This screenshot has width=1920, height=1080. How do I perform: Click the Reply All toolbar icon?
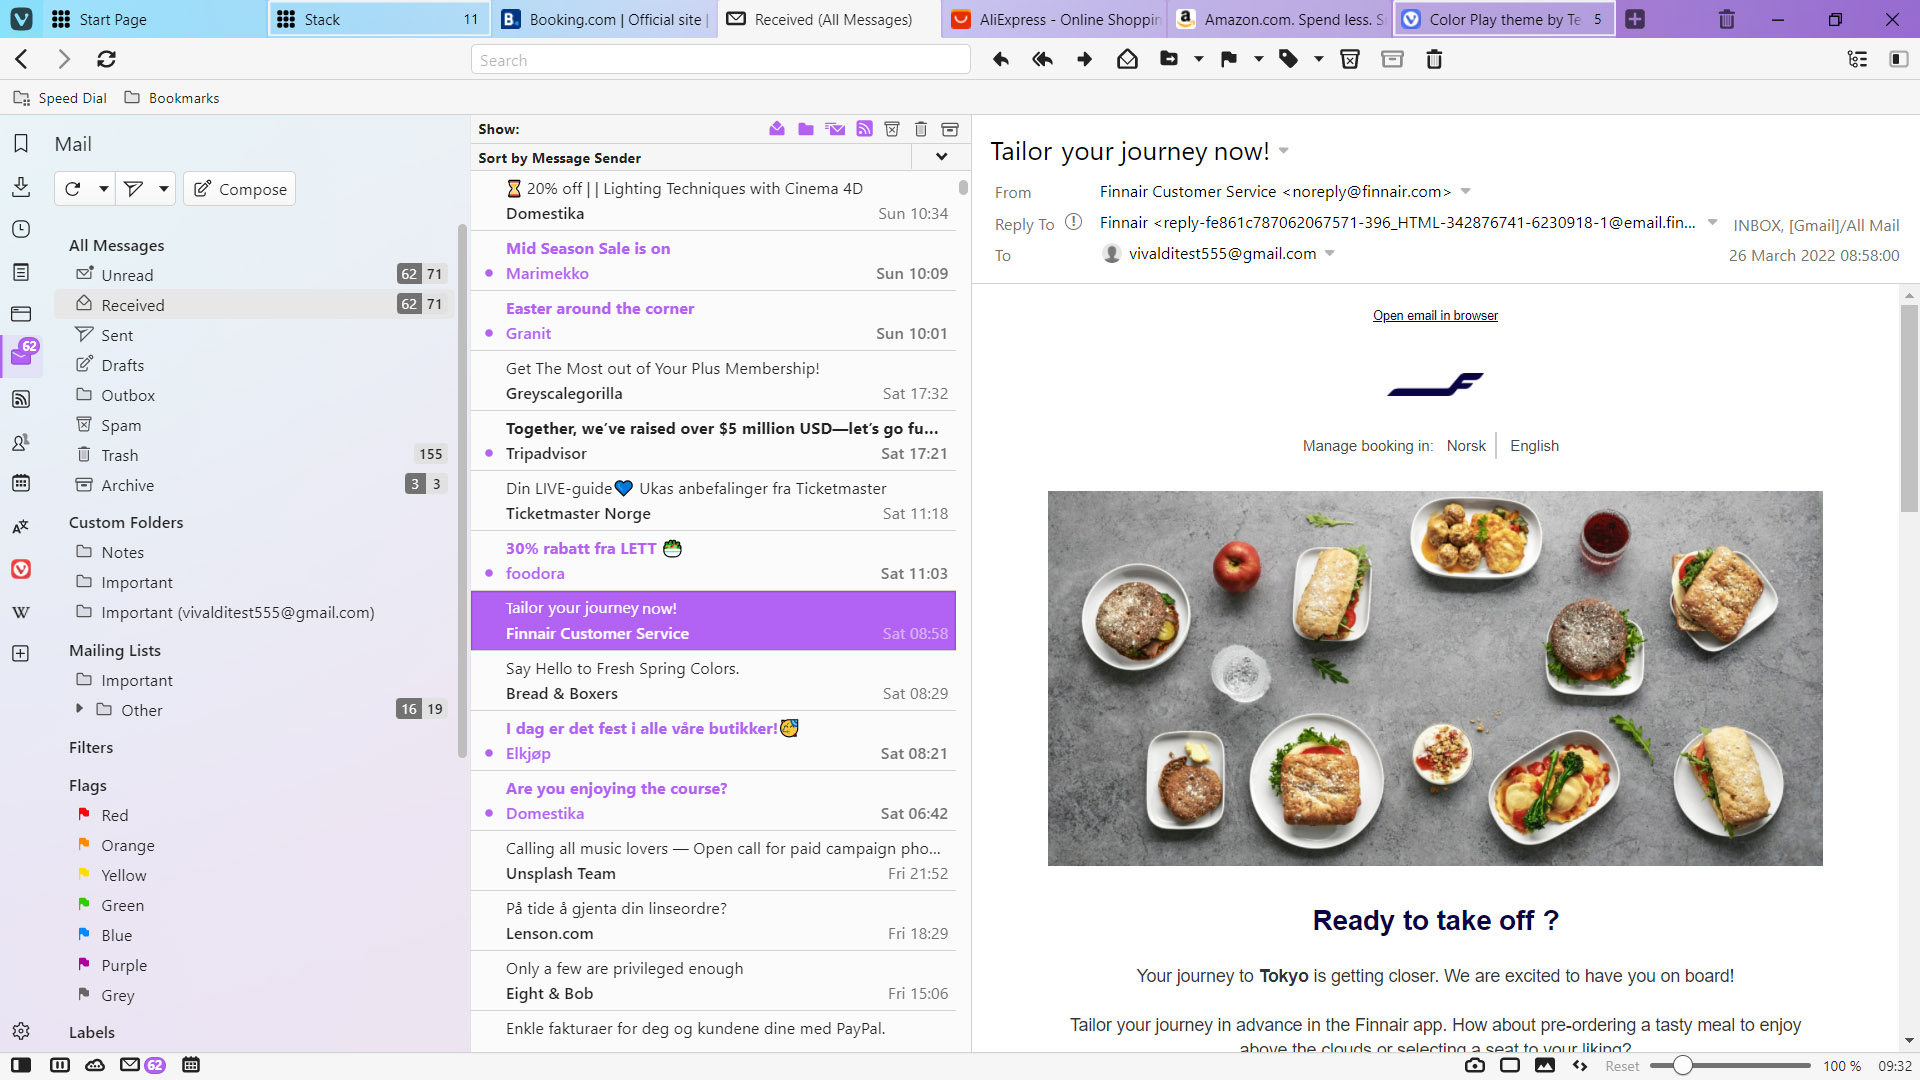click(x=1043, y=60)
